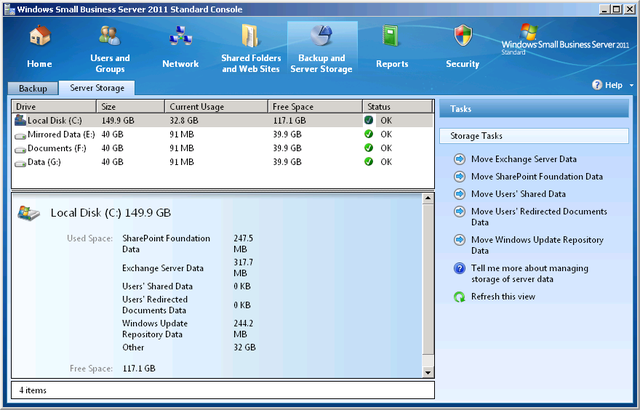Click arrow icon beside Move Users' Shared Data
Viewport: 640px width, 410px height.
[x=460, y=194]
